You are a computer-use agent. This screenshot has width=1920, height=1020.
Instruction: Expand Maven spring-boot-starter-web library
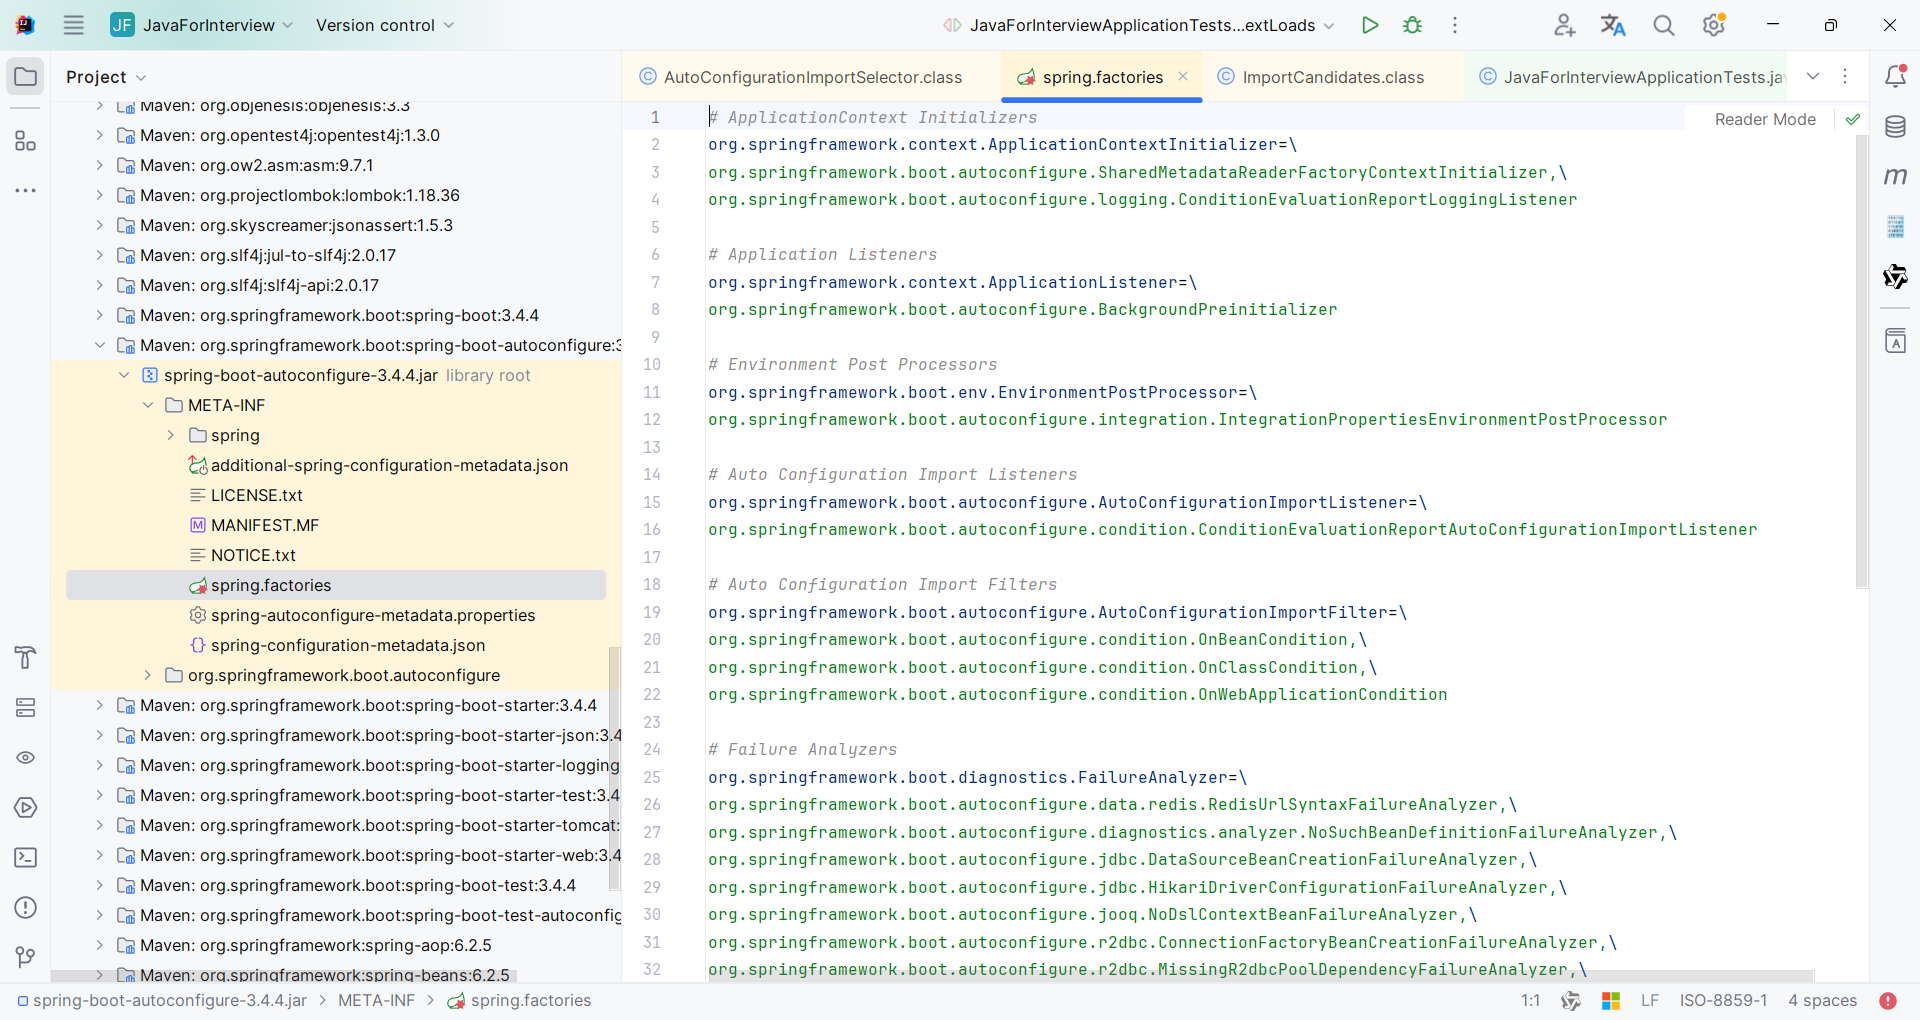[99, 855]
